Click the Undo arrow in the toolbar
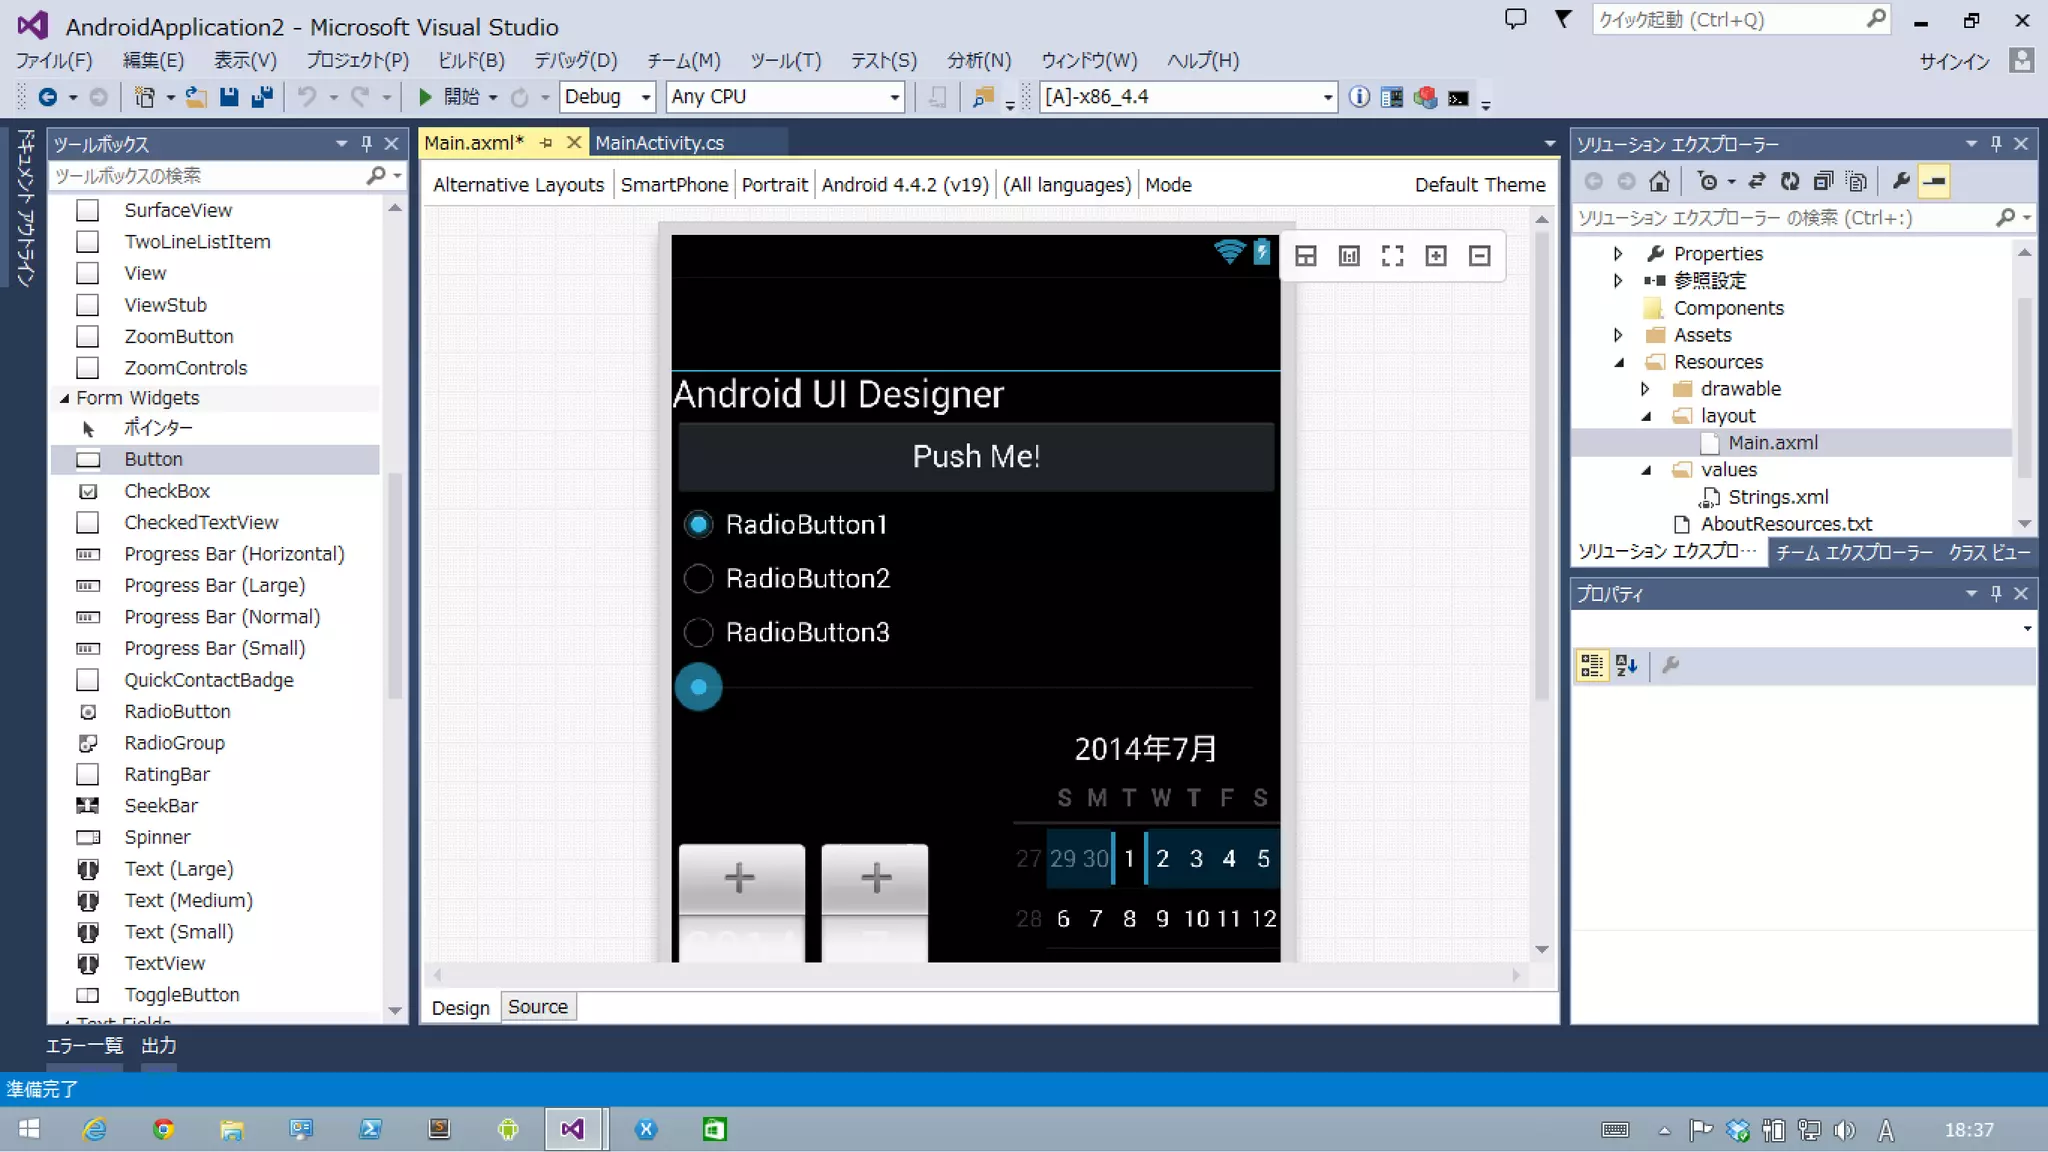The image size is (2048, 1152). pos(308,97)
